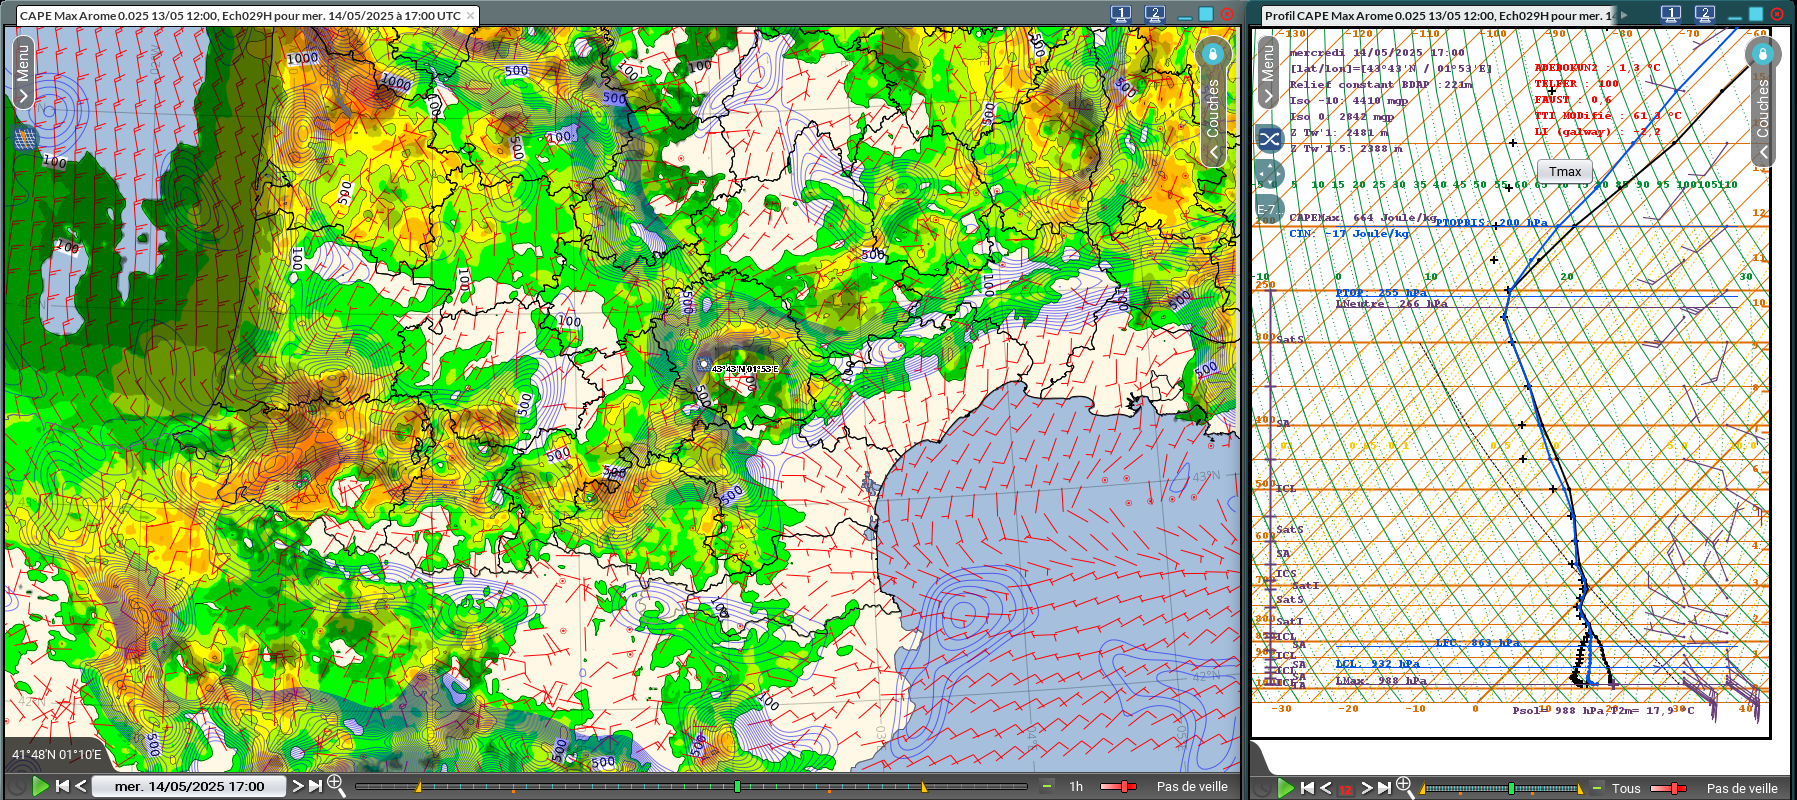This screenshot has width=1797, height=800.
Task: Send the profile window to screen 1
Action: 1670,14
